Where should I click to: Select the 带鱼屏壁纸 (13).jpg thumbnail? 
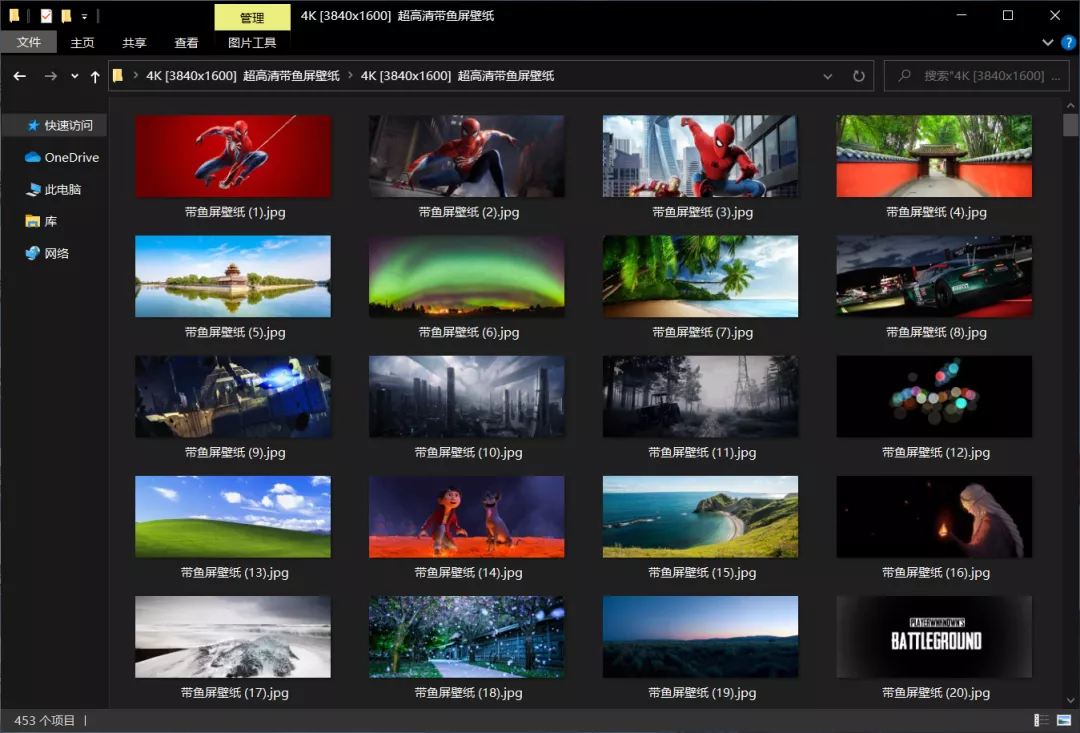pyautogui.click(x=233, y=517)
